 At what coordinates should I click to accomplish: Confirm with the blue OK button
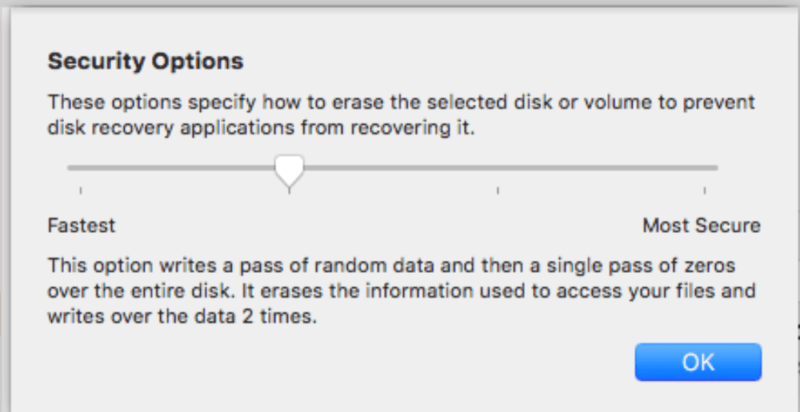click(x=698, y=362)
